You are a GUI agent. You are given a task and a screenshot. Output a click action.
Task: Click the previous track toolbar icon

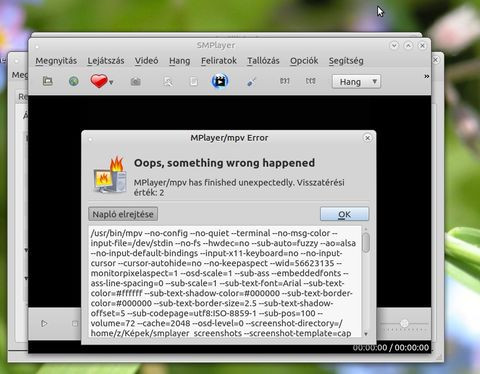pyautogui.click(x=284, y=81)
